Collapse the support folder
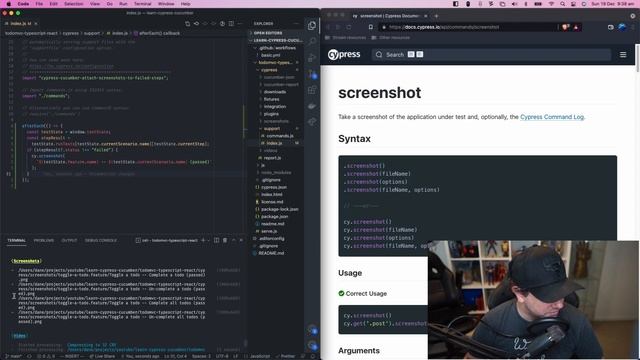 (x=271, y=129)
